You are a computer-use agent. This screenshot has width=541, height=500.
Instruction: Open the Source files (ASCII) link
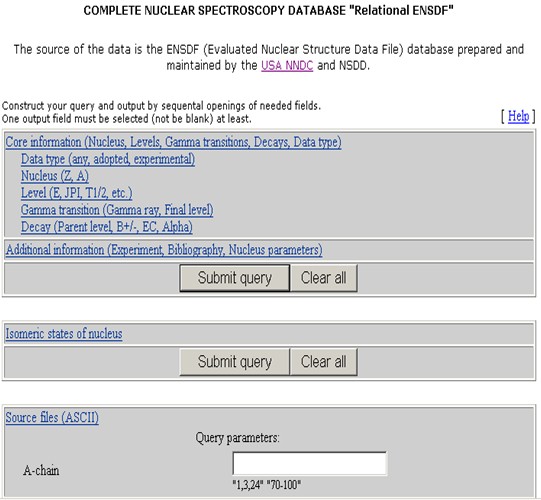(52, 418)
